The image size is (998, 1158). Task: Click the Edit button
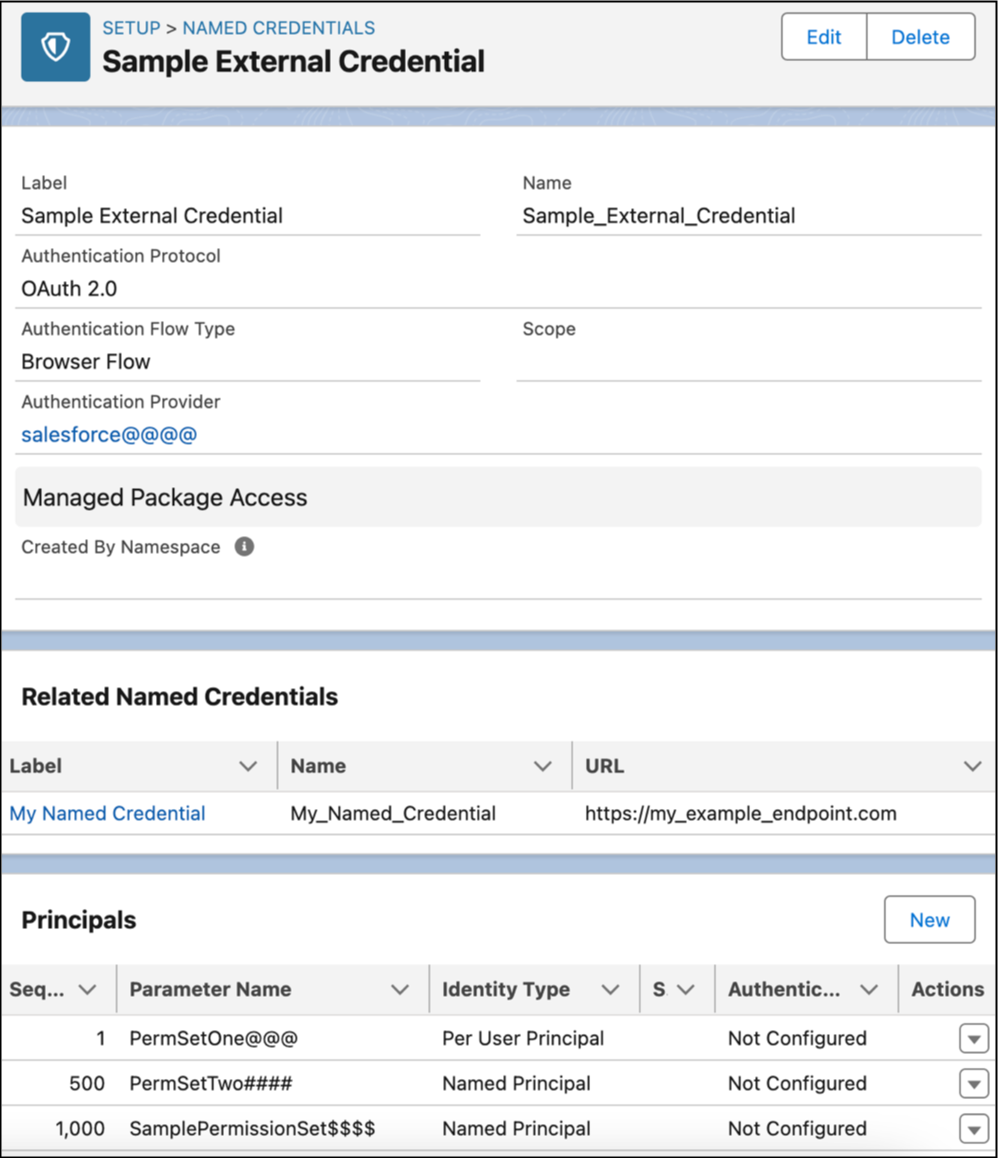pyautogui.click(x=823, y=37)
